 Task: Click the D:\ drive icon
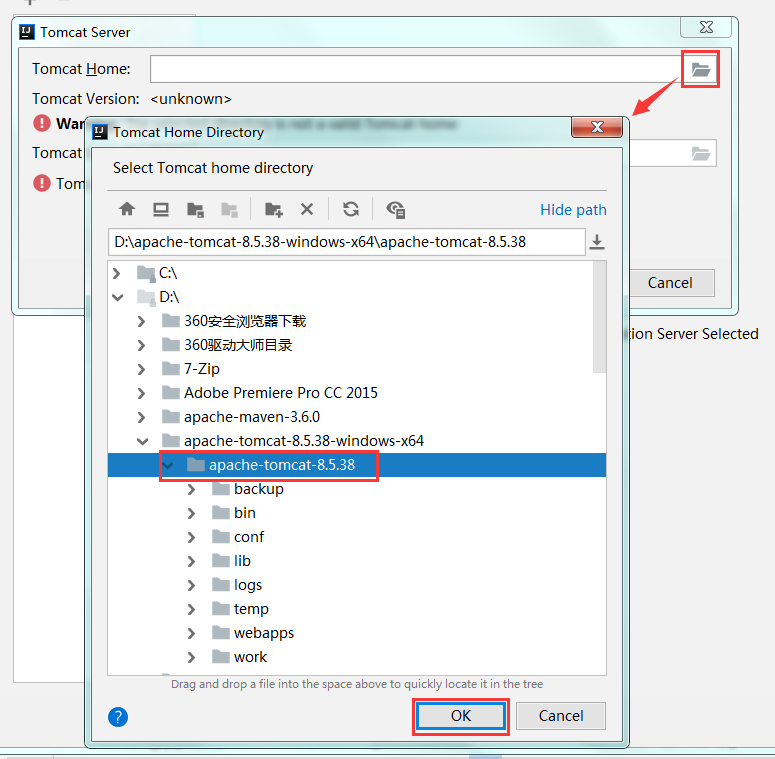click(x=146, y=296)
